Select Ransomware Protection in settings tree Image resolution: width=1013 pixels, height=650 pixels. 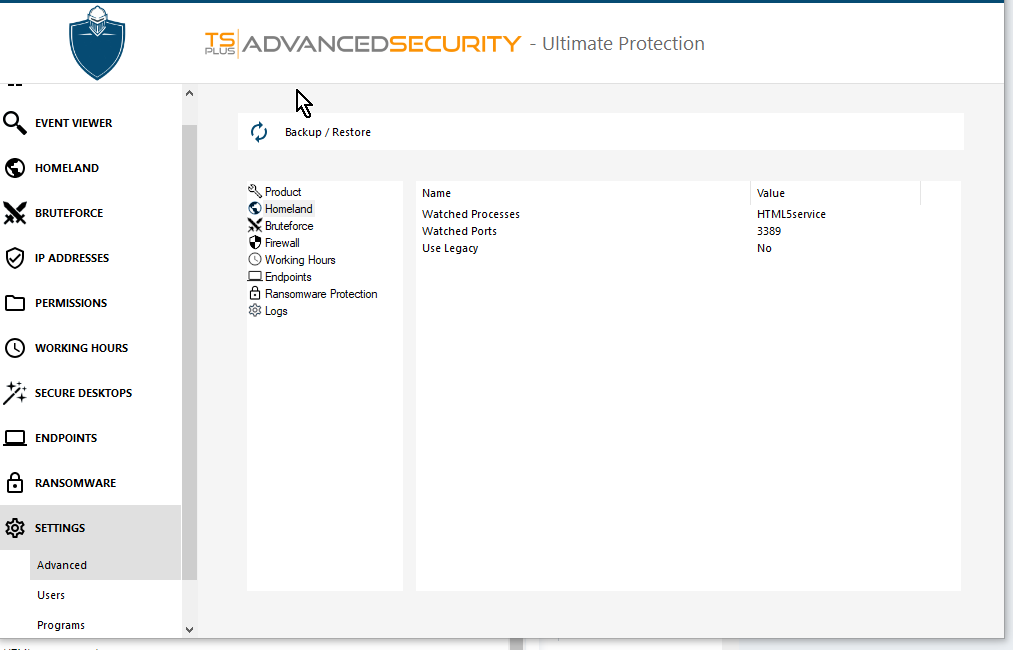click(320, 294)
